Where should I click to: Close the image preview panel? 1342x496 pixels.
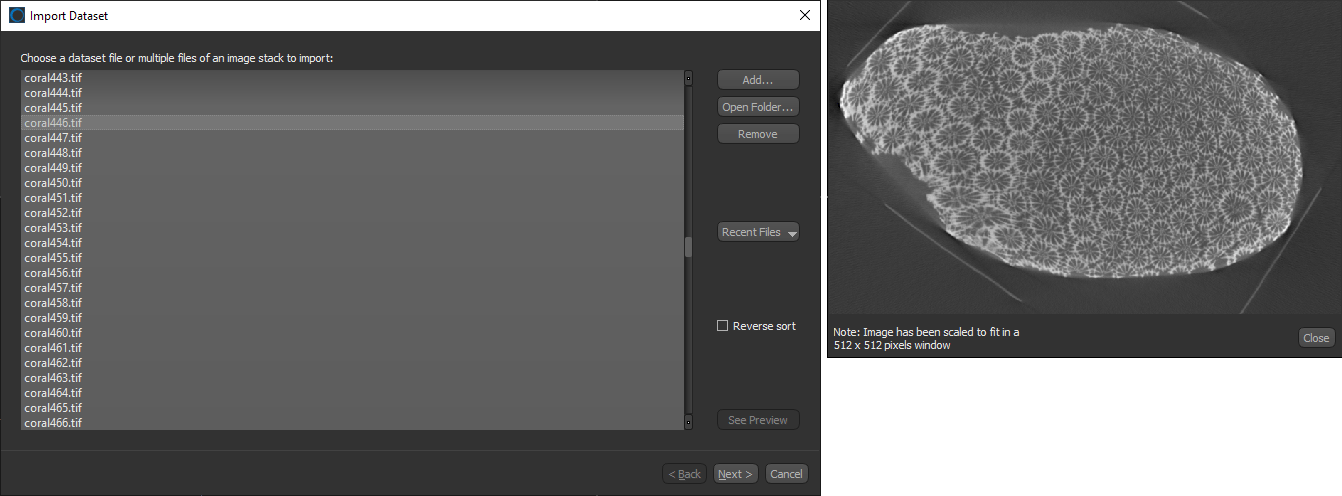click(1316, 338)
